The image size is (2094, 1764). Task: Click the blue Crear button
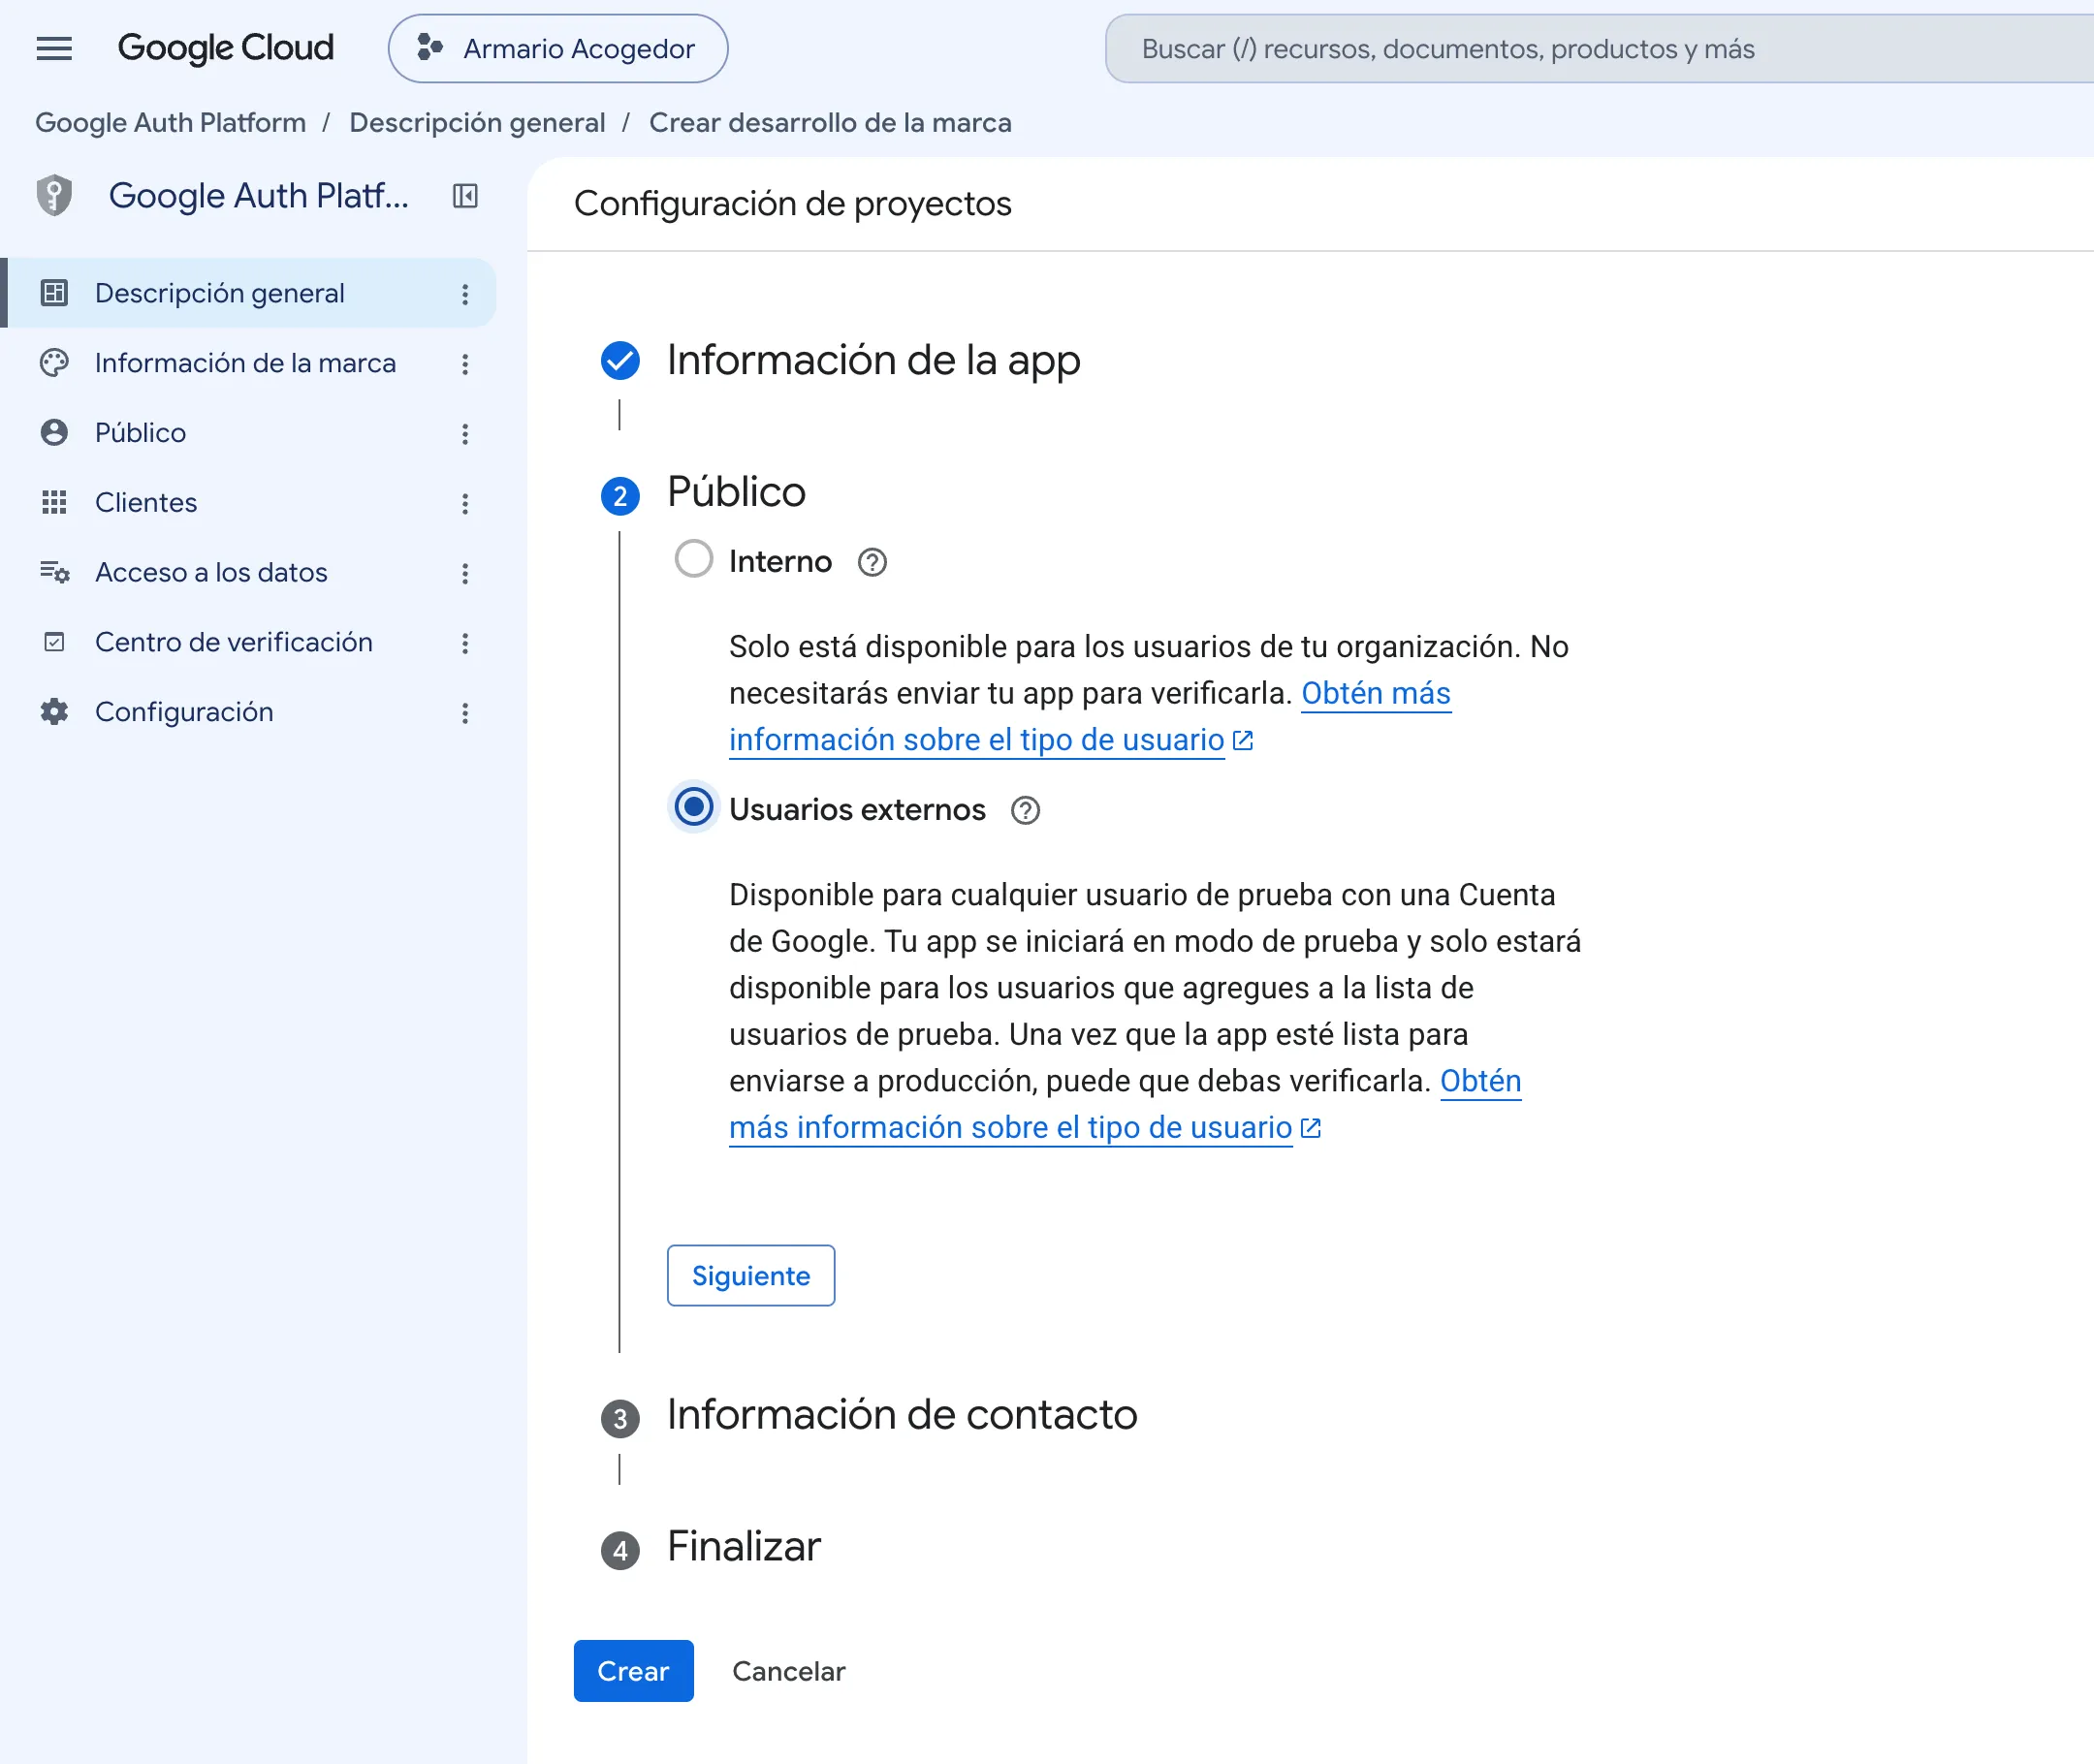(633, 1671)
